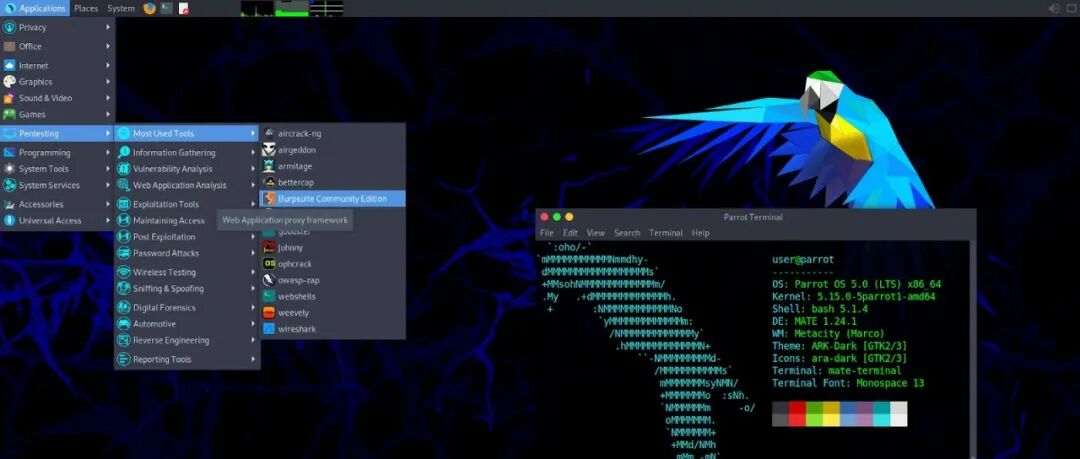Open the Applications menu in panel
This screenshot has width=1080, height=459.
point(35,8)
